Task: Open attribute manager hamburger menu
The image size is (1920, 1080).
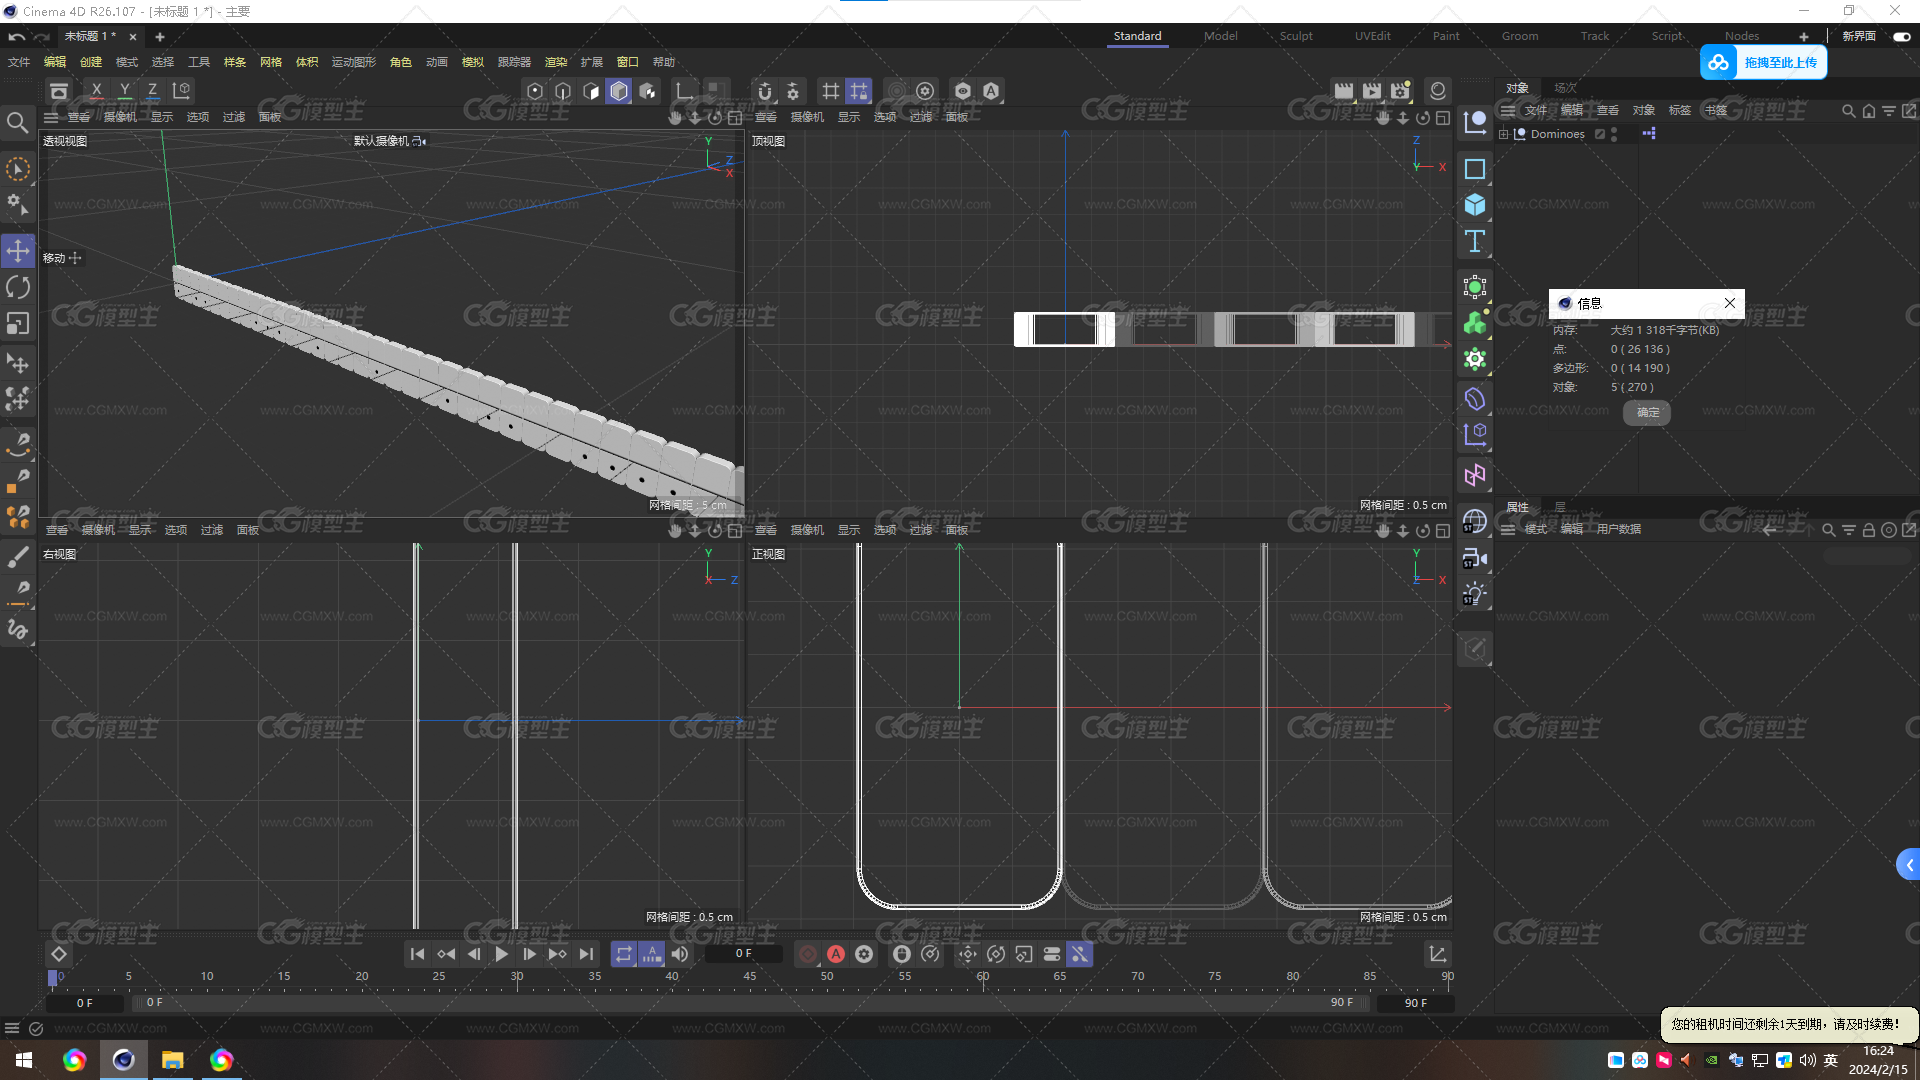Action: [x=1507, y=529]
